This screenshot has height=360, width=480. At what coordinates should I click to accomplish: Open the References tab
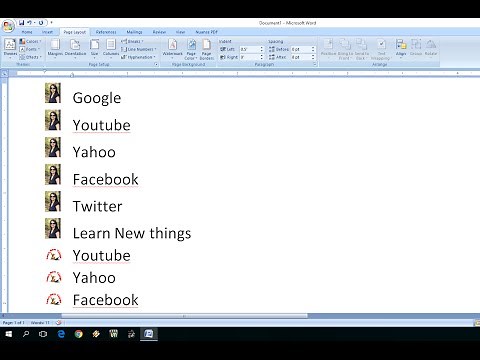[x=106, y=32]
